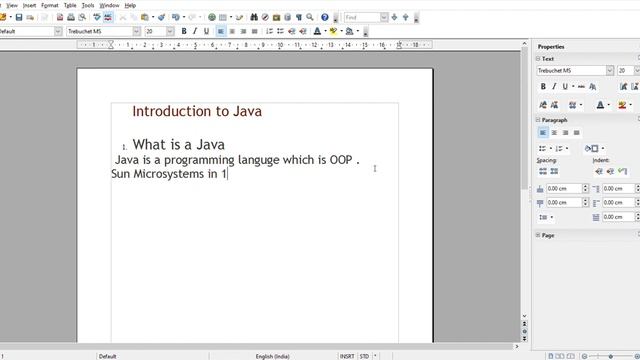Click the Find Next down arrow

coord(394,17)
